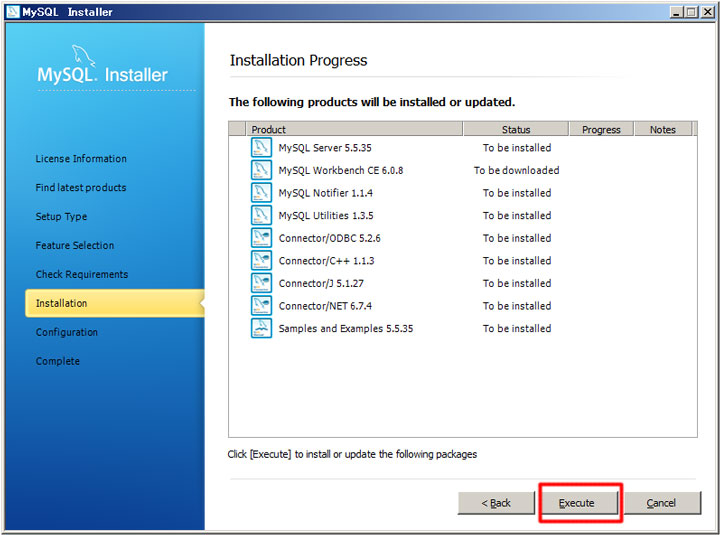Select the row 'MySQL Notifier 1.1.4'
The width and height of the screenshot is (720, 535).
coord(462,192)
